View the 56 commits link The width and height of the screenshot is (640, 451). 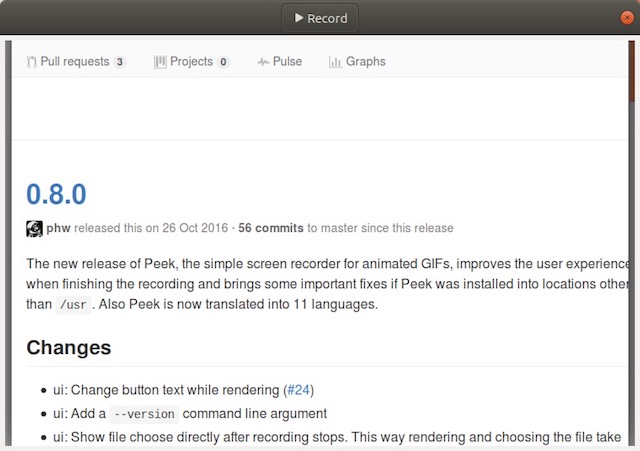pyautogui.click(x=270, y=228)
